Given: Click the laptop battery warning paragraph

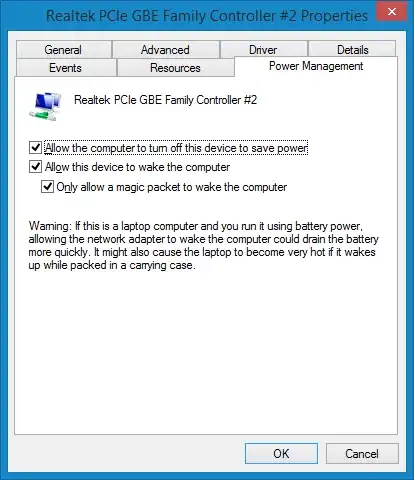Looking at the screenshot, I should (x=203, y=246).
